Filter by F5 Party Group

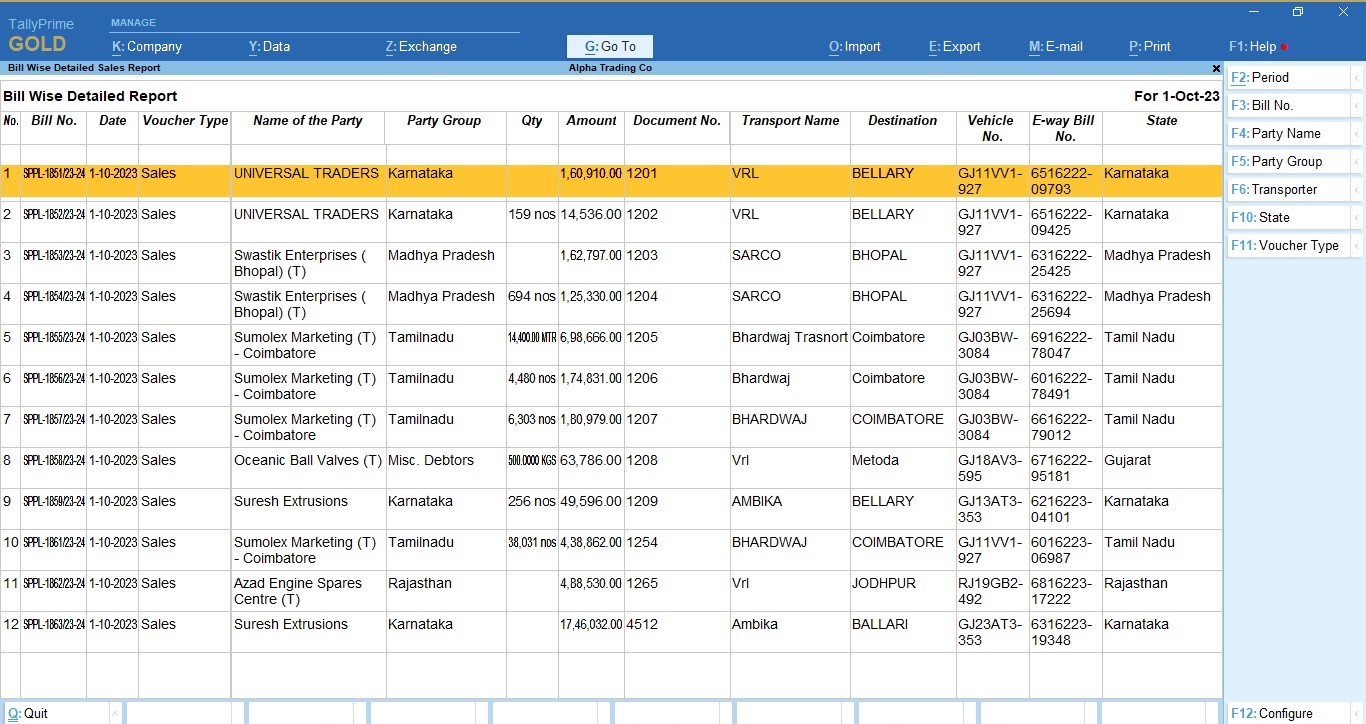click(x=1276, y=161)
